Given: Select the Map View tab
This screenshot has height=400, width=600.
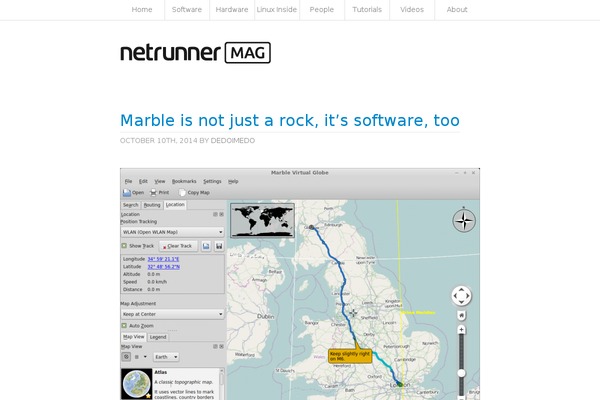Looking at the screenshot, I should pos(134,337).
